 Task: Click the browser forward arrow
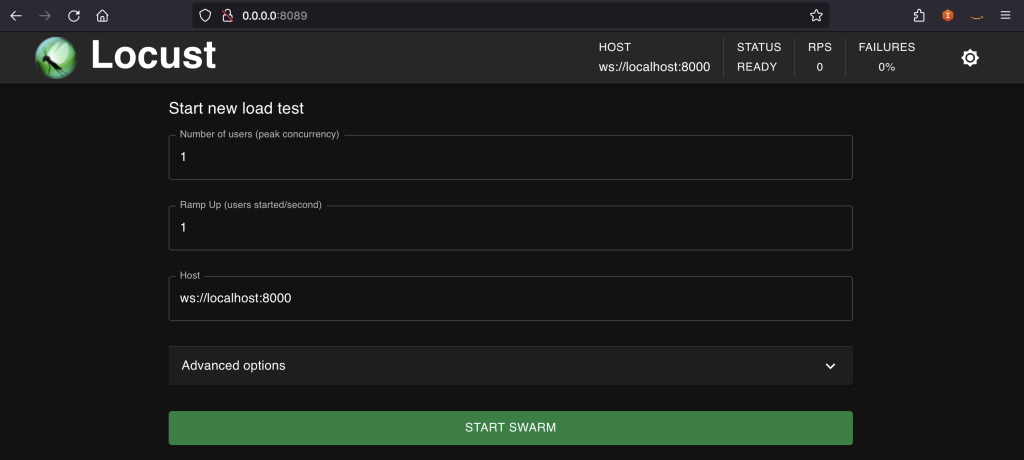45,16
